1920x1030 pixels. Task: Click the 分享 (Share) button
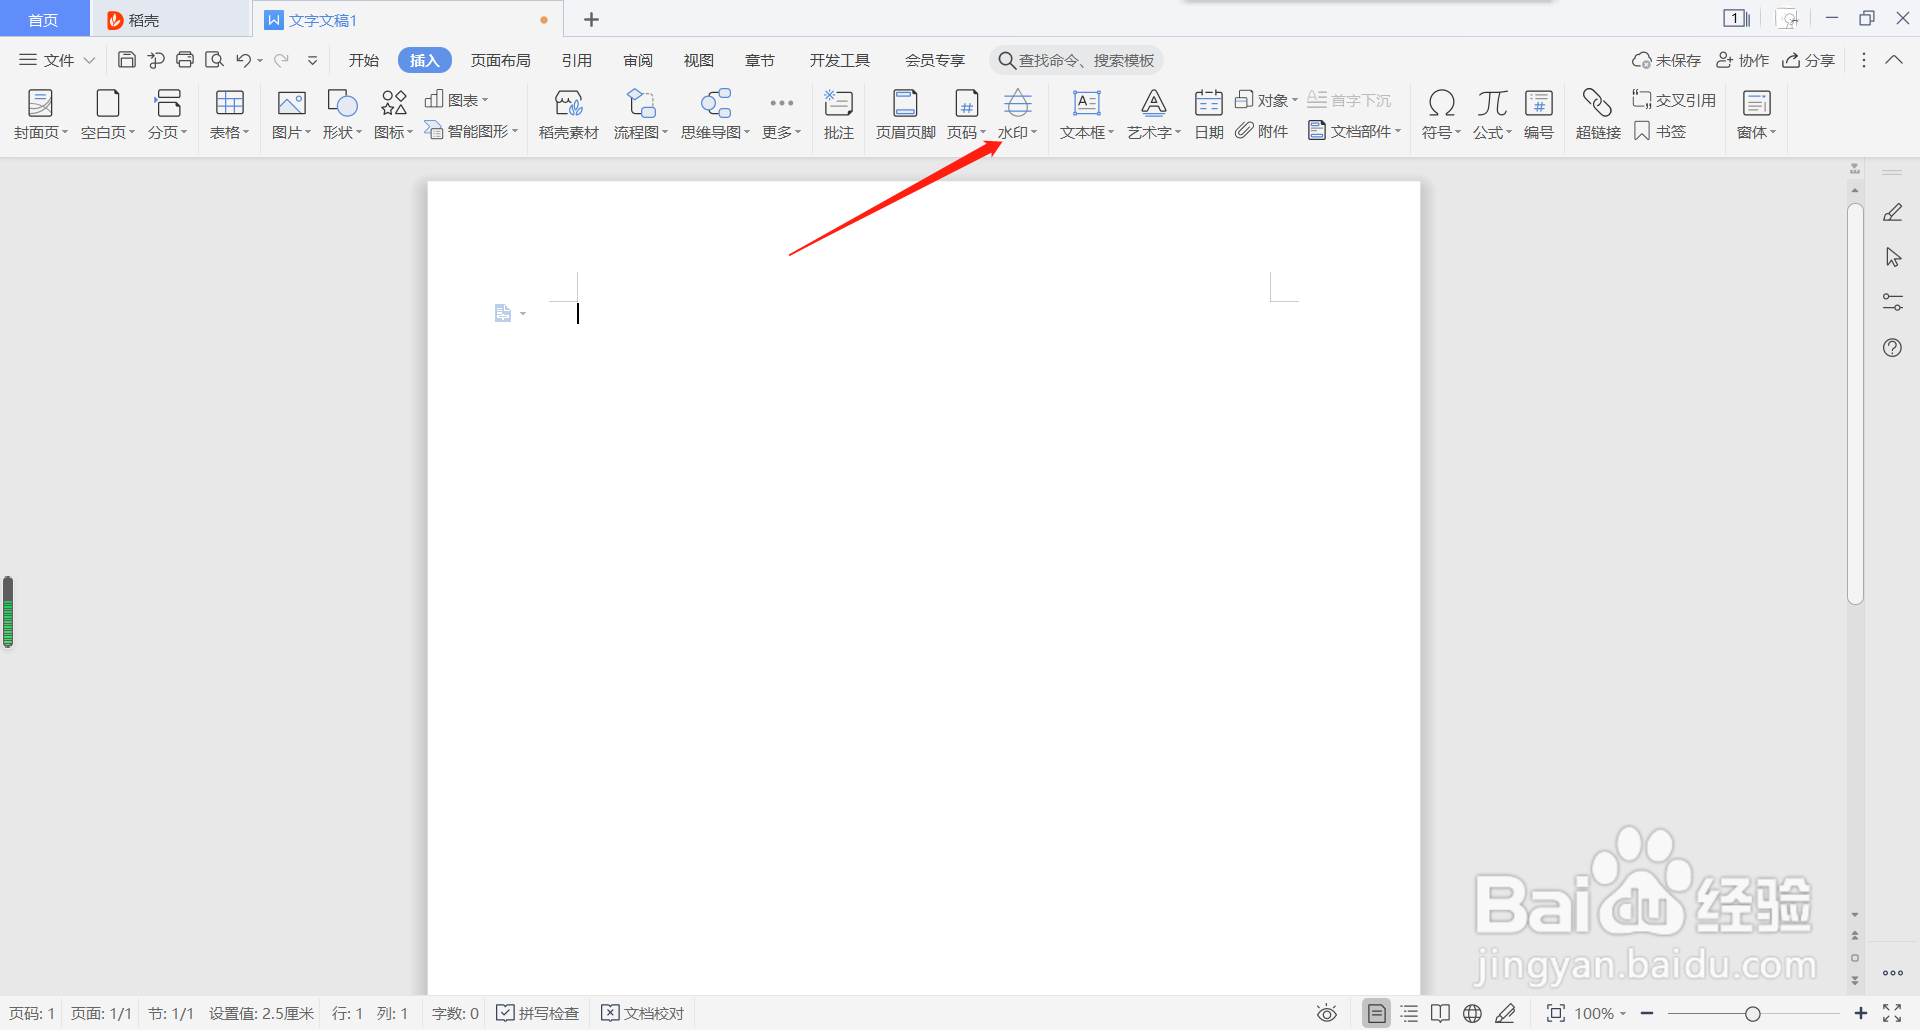(x=1809, y=60)
